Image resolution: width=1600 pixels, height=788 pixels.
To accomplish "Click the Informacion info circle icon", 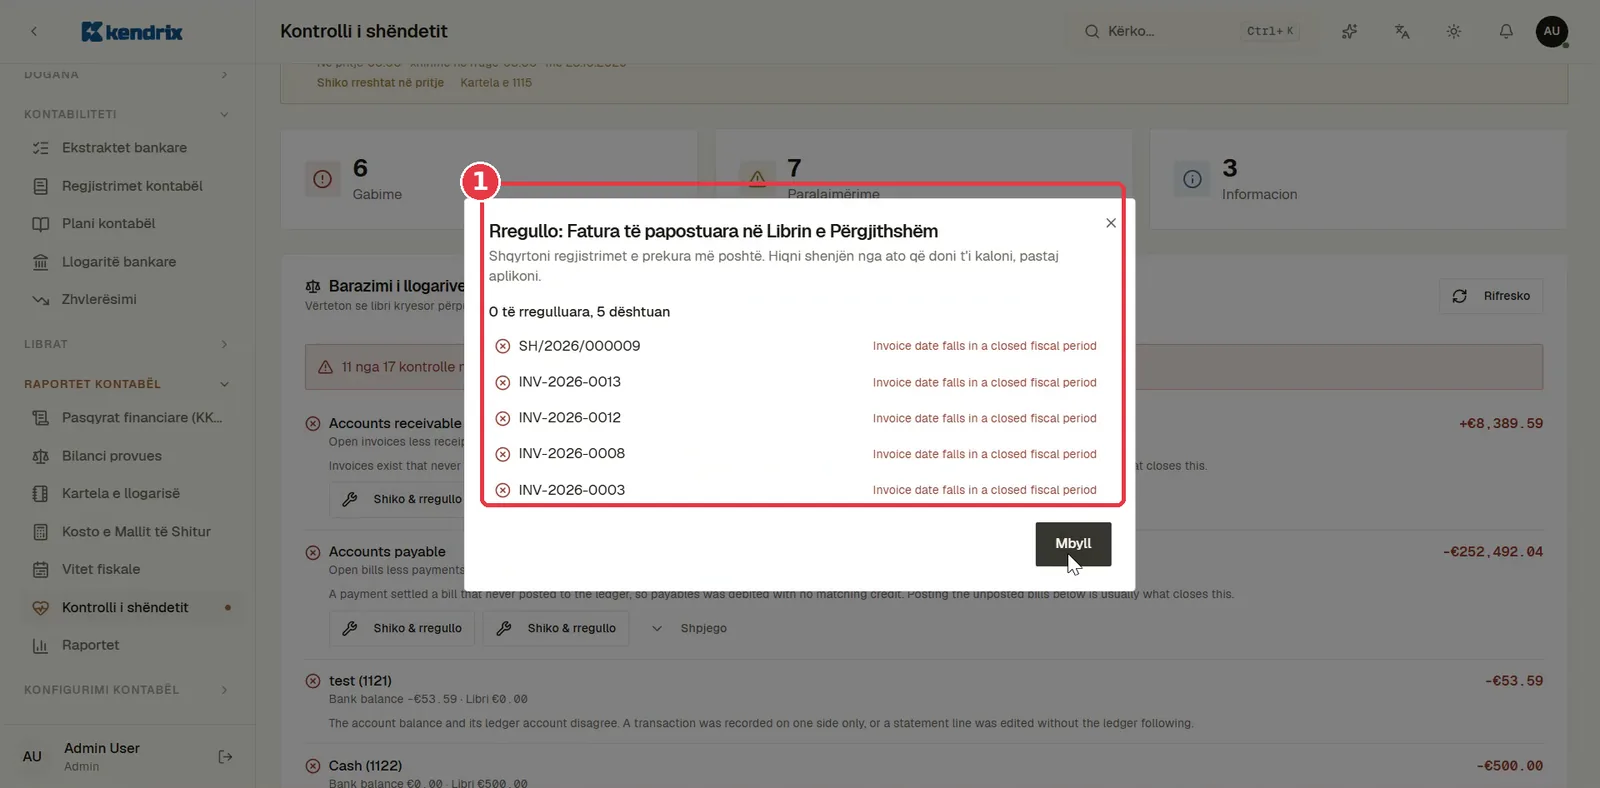I will point(1192,179).
